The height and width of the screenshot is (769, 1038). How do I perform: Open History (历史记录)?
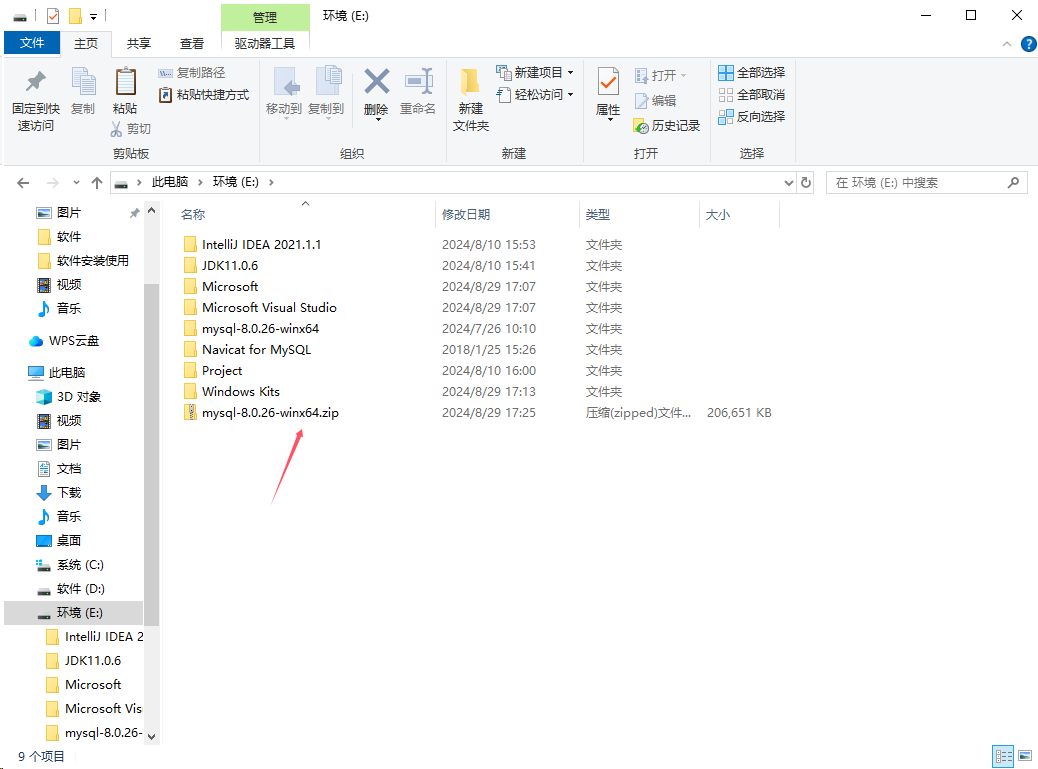(x=667, y=125)
